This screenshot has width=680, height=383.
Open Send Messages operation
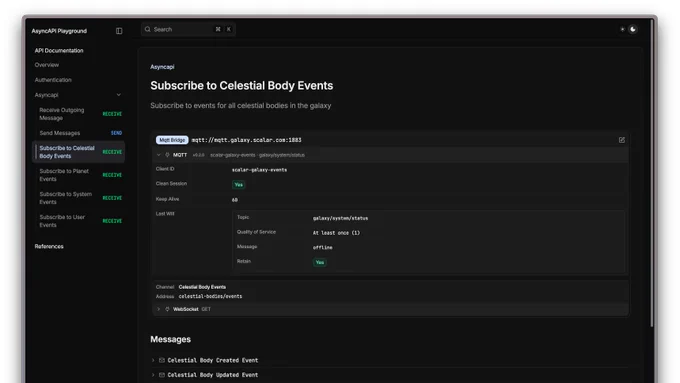(79, 133)
